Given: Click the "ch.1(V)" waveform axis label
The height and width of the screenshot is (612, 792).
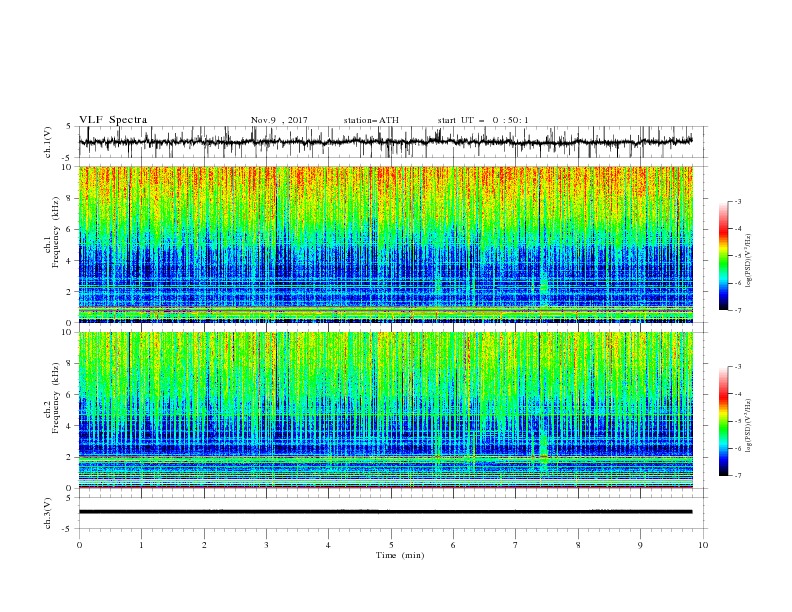Looking at the screenshot, I should pos(48,142).
